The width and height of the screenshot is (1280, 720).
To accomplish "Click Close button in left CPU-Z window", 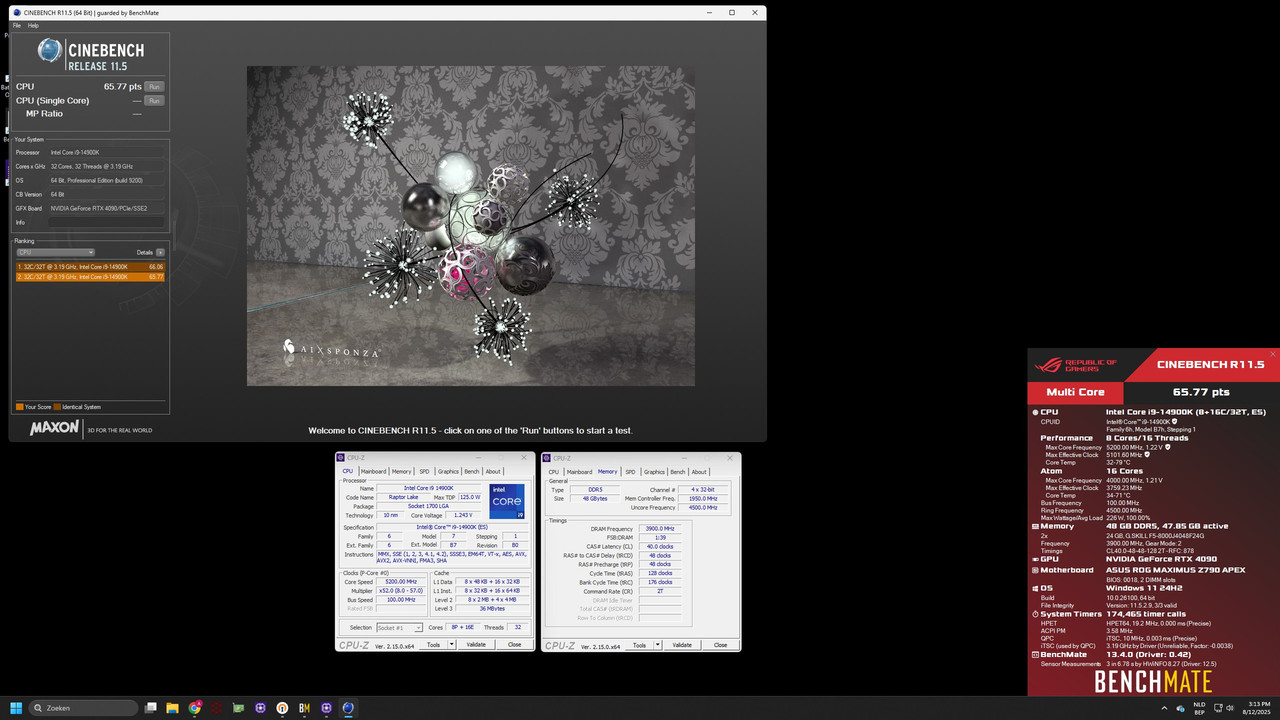I will coord(514,645).
